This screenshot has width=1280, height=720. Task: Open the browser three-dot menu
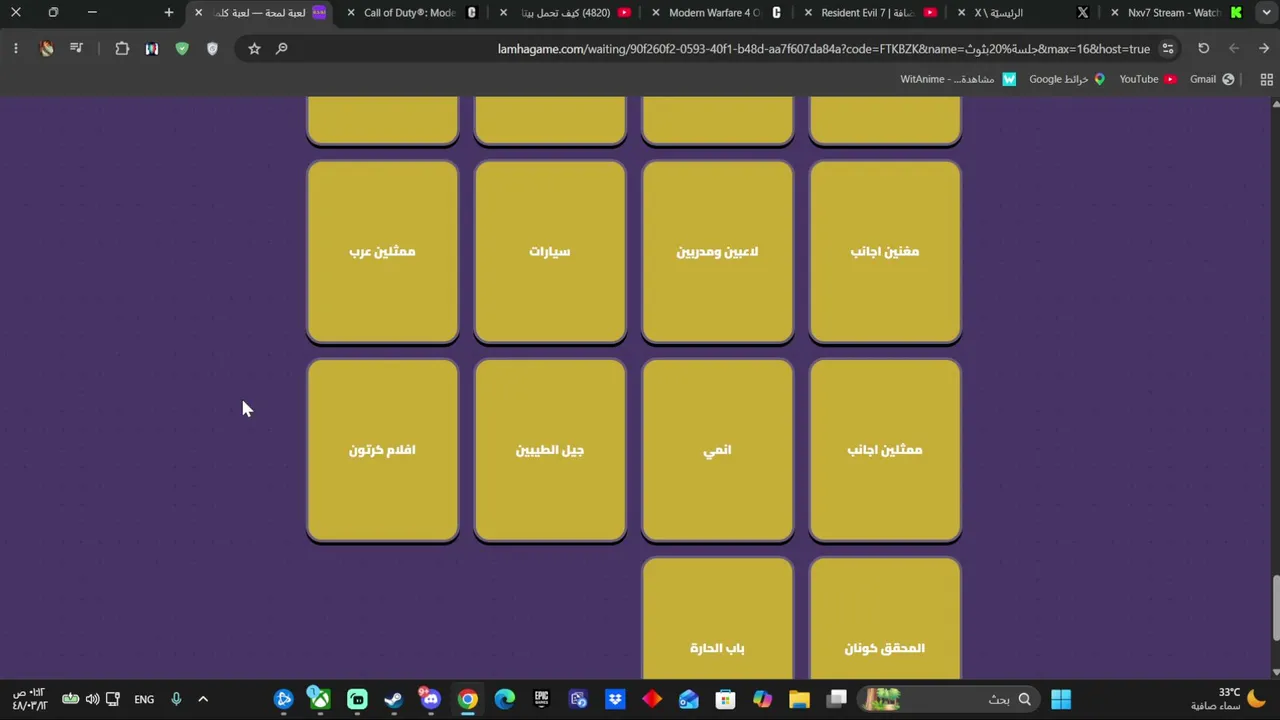tap(16, 48)
